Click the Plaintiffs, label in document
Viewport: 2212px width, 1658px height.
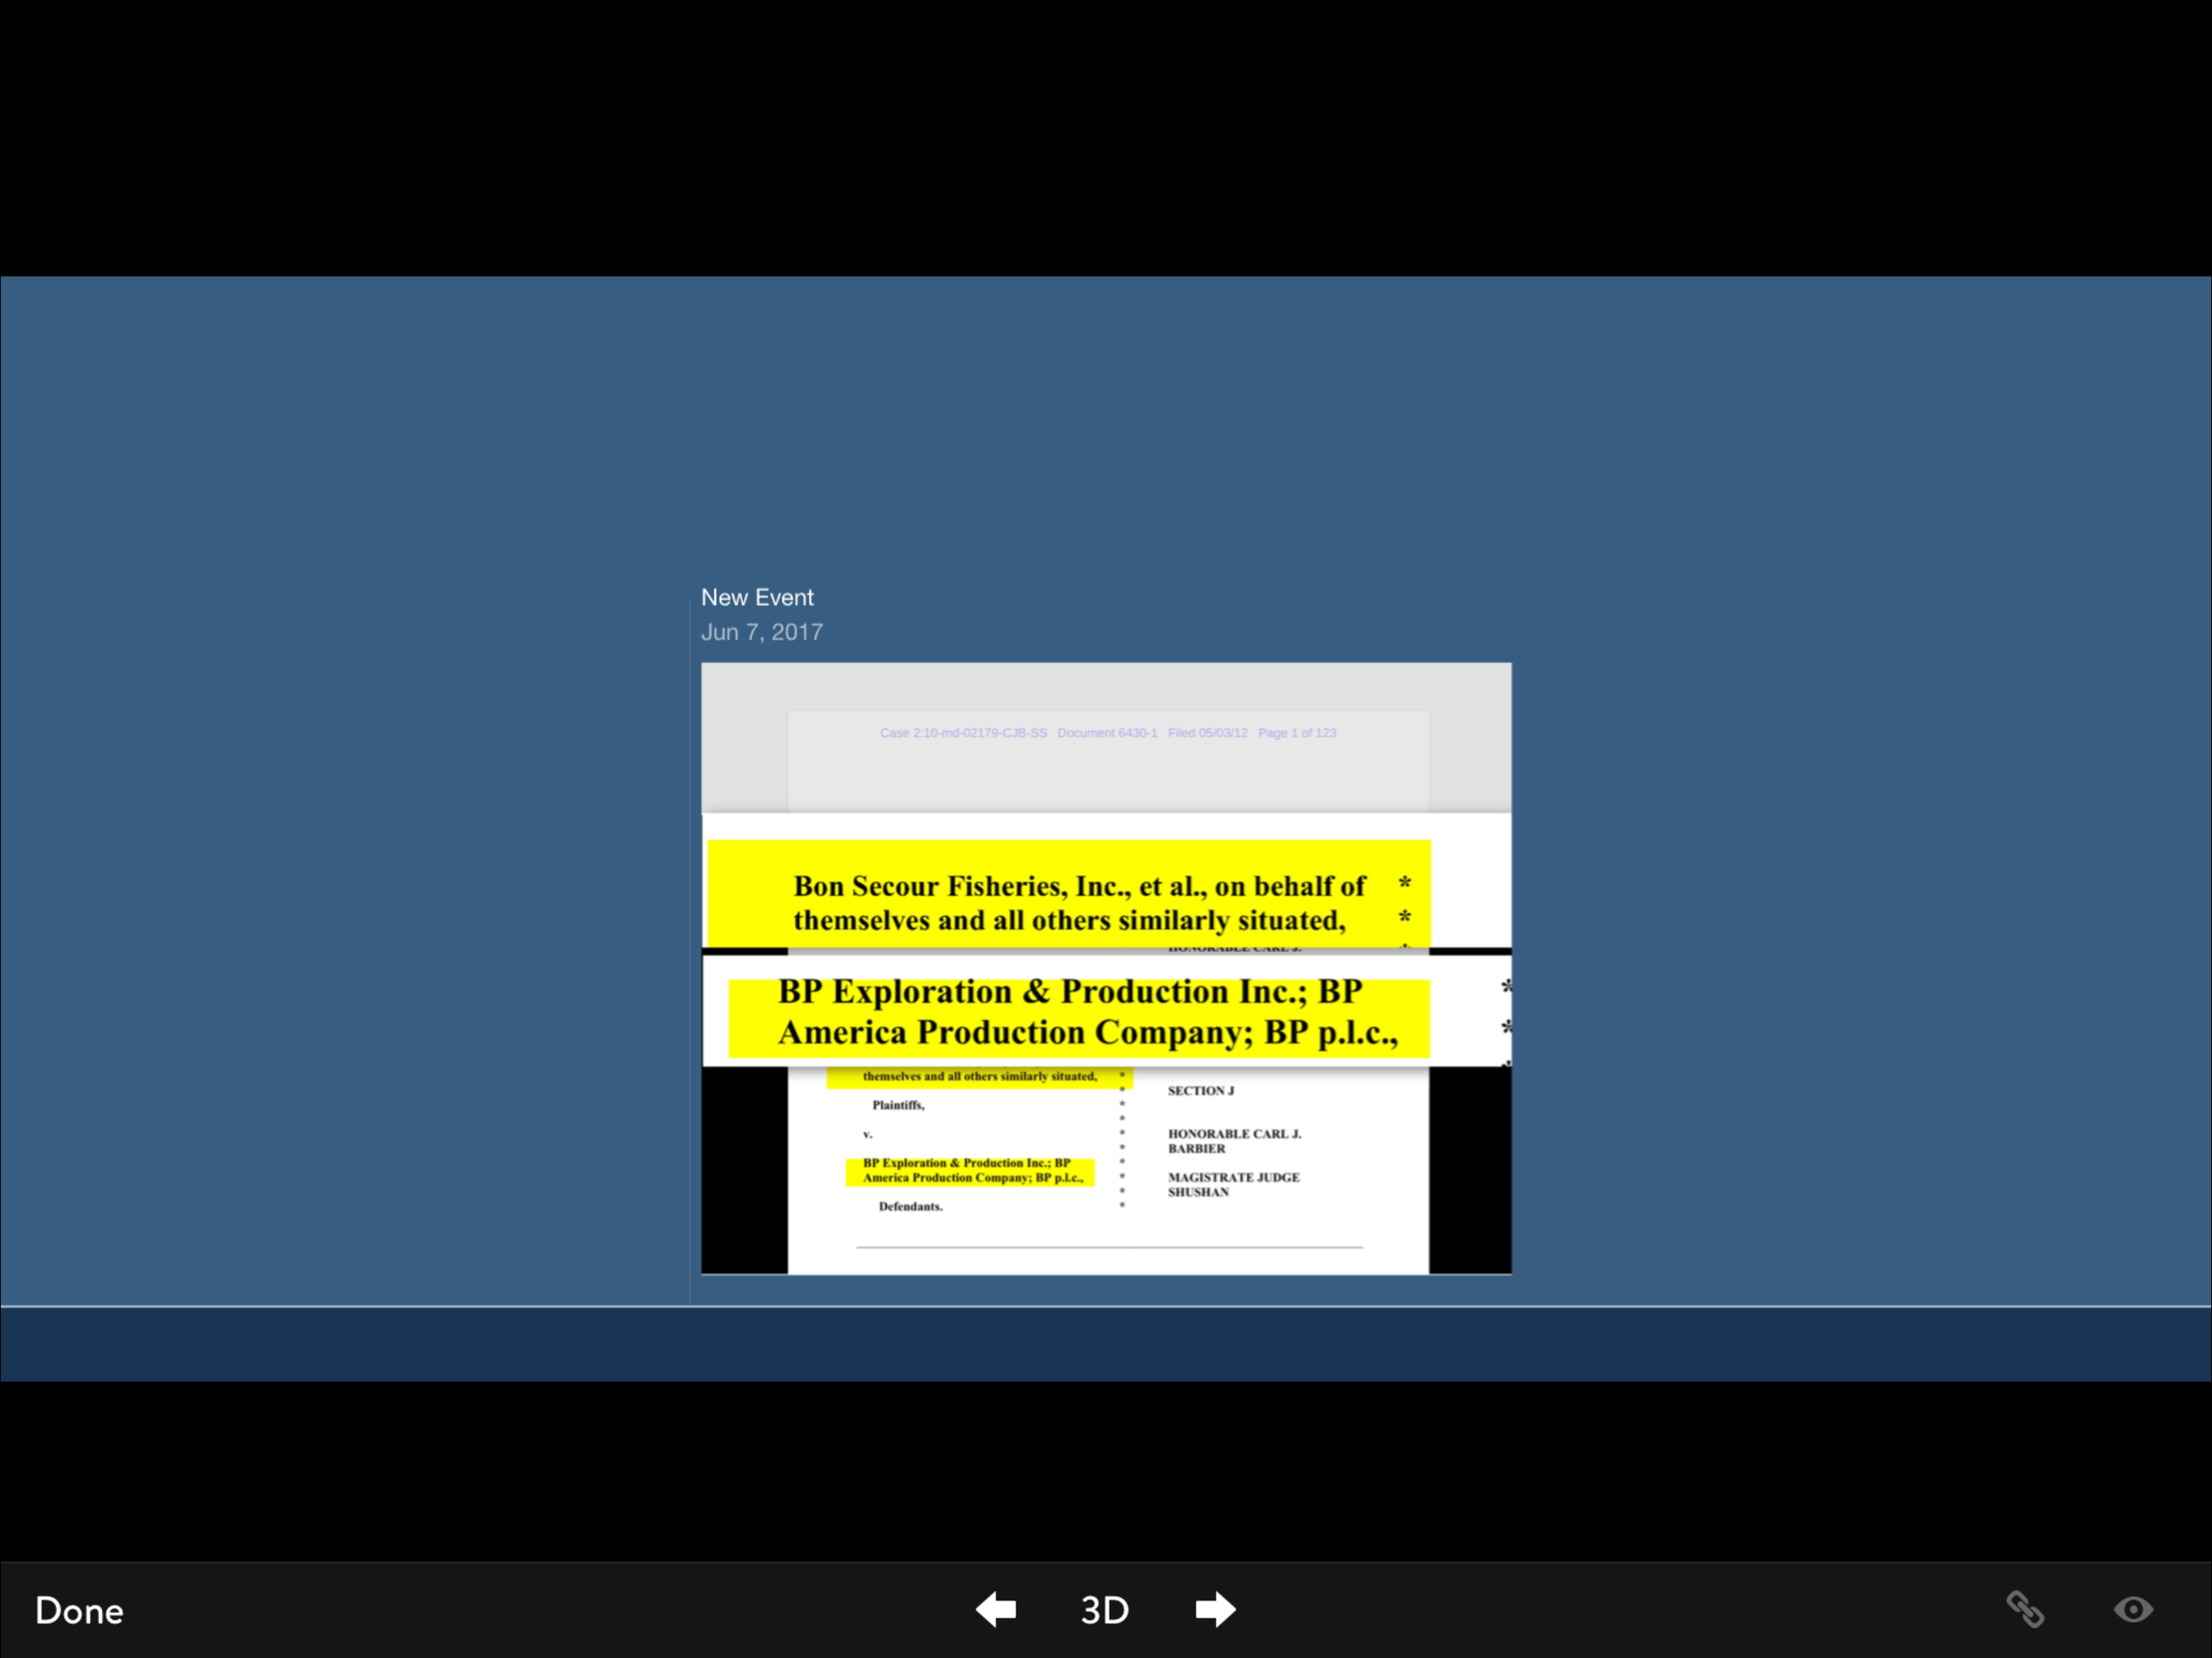[x=898, y=1105]
